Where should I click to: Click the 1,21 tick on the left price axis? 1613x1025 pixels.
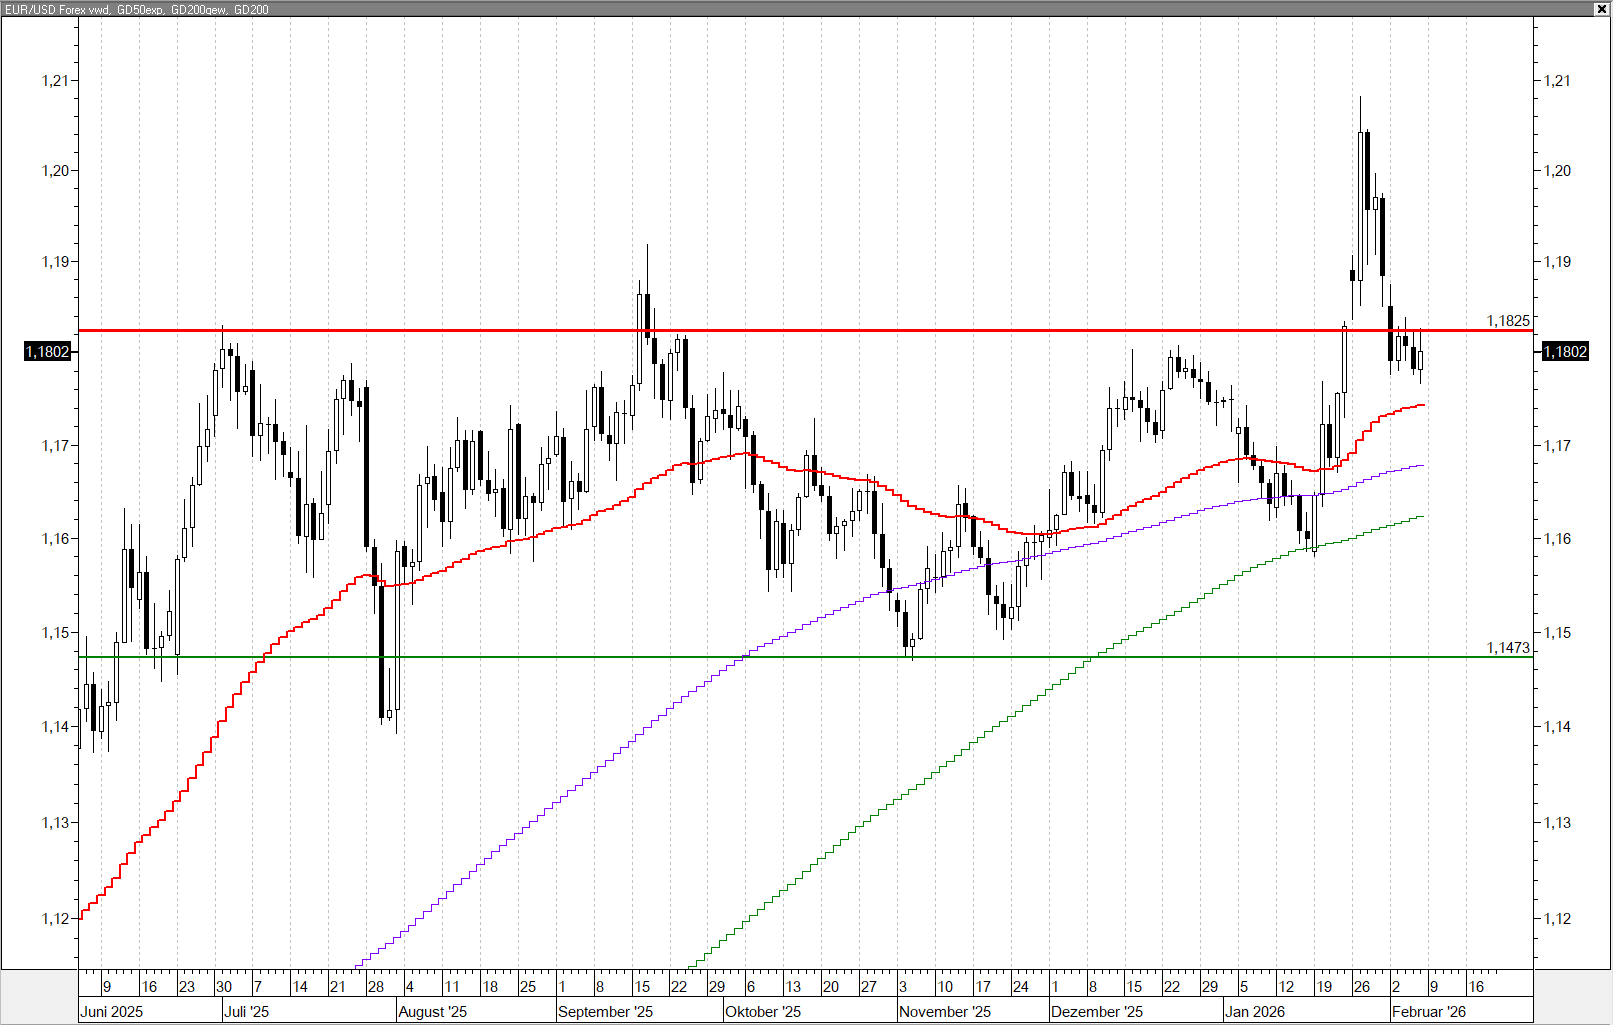(55, 81)
